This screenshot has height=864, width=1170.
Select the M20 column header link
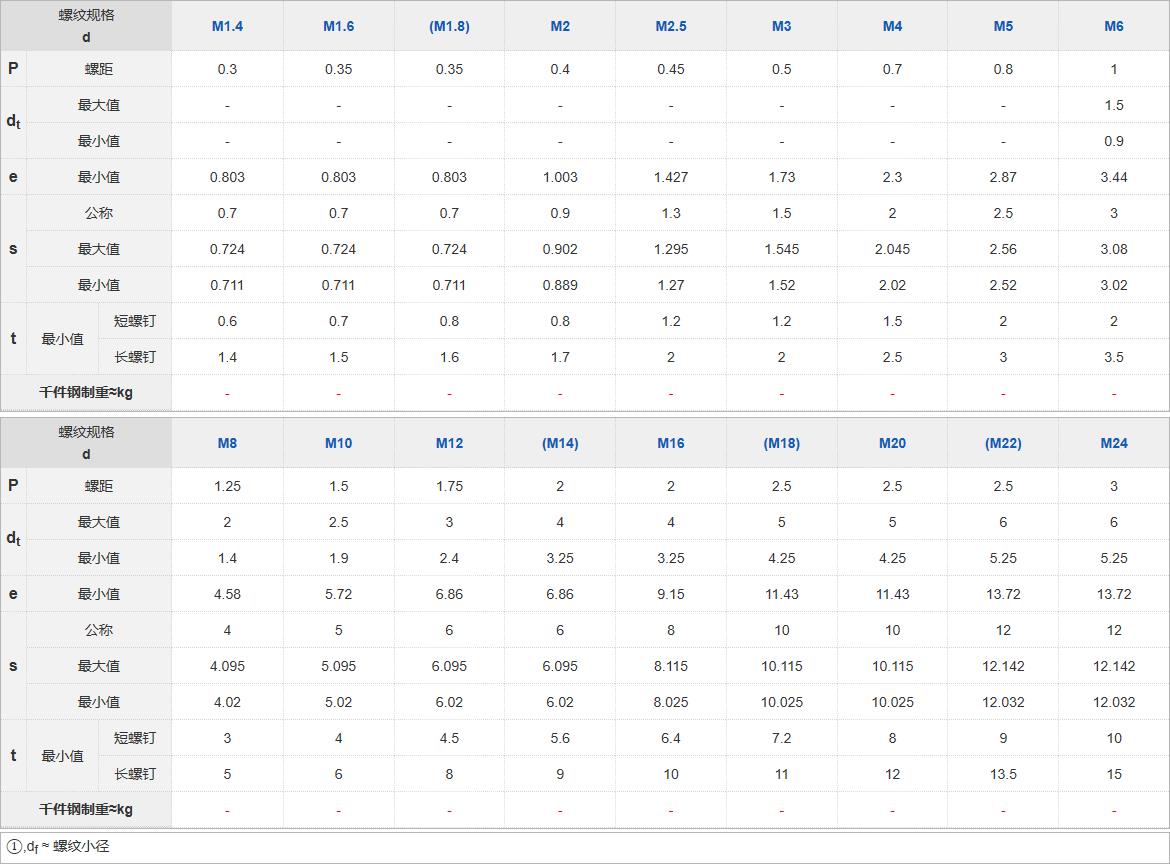tap(892, 443)
